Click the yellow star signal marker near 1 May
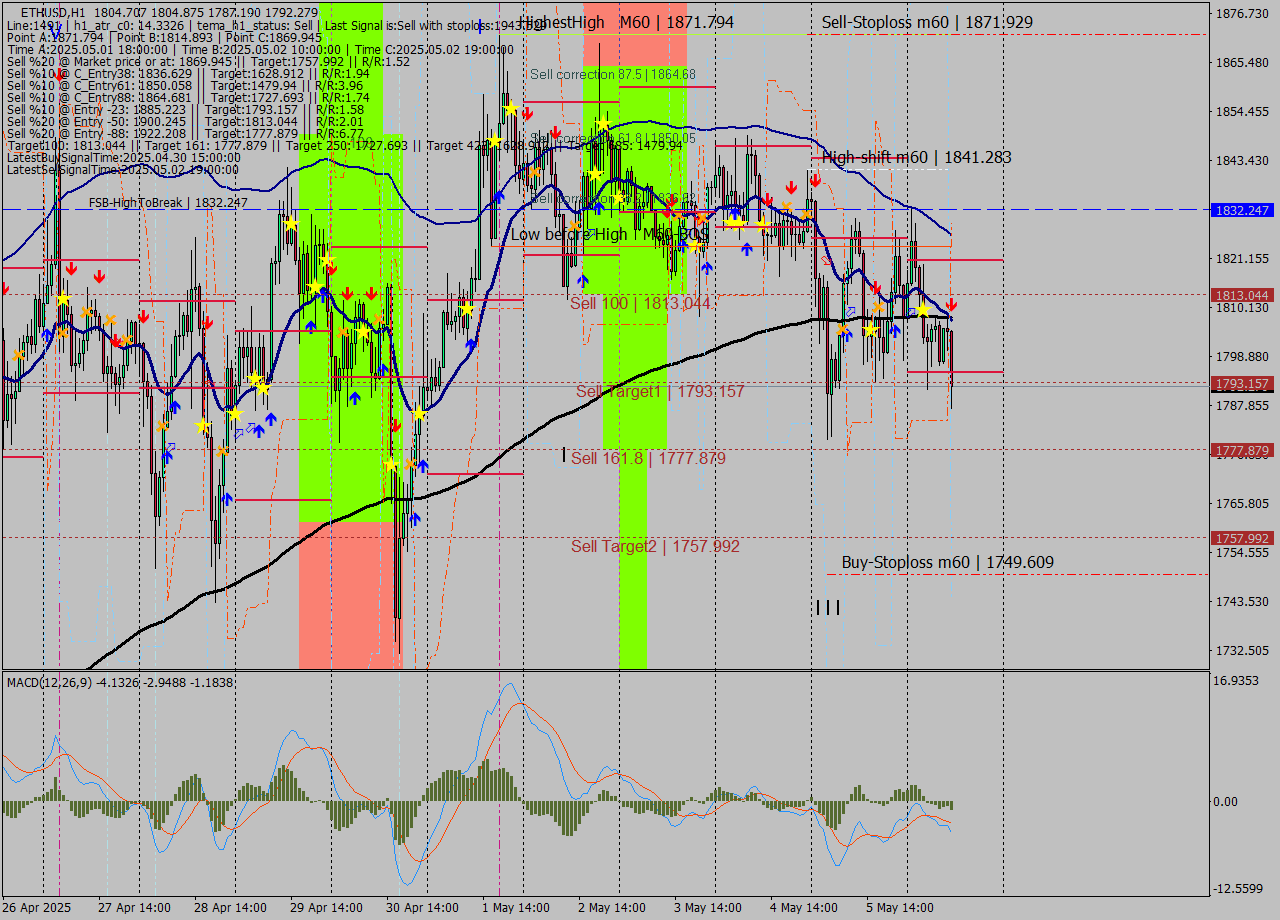This screenshot has height=920, width=1280. [x=511, y=108]
